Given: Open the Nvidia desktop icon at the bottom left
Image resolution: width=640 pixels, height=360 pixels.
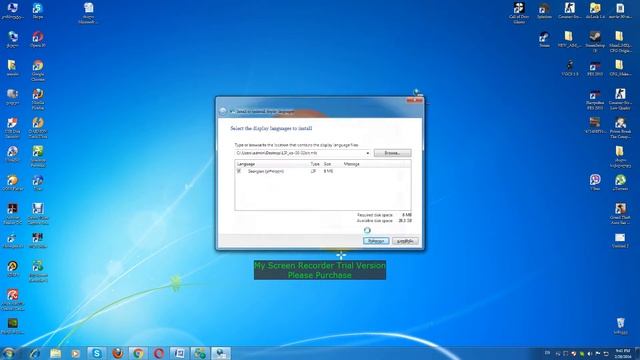Looking at the screenshot, I should pos(13,326).
